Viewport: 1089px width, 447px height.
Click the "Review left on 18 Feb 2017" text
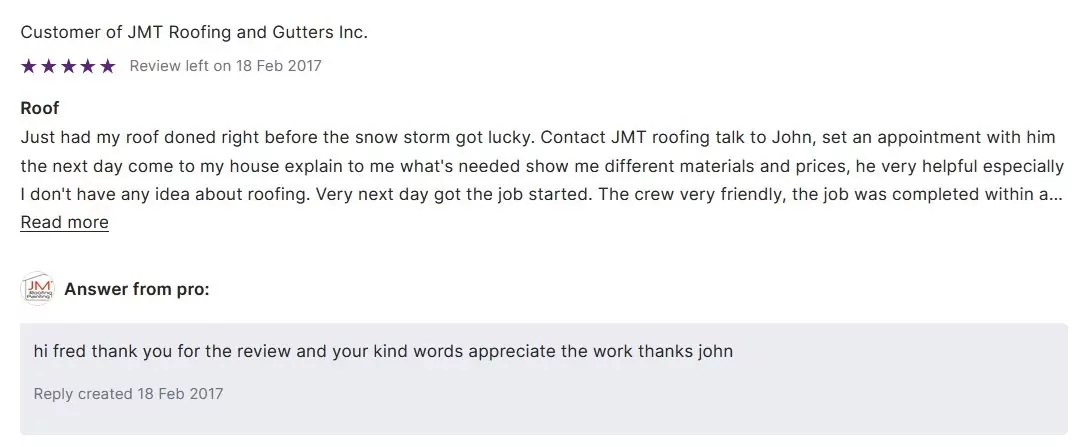(225, 66)
